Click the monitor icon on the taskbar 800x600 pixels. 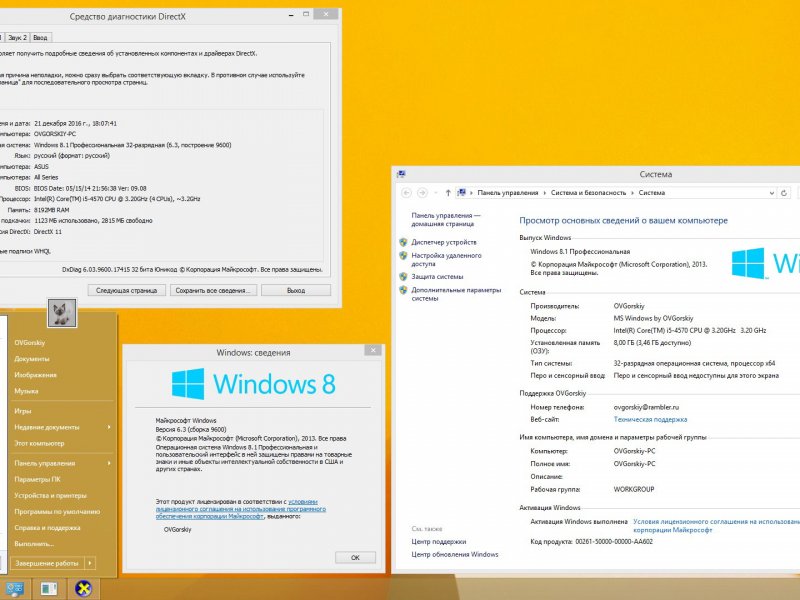click(14, 589)
